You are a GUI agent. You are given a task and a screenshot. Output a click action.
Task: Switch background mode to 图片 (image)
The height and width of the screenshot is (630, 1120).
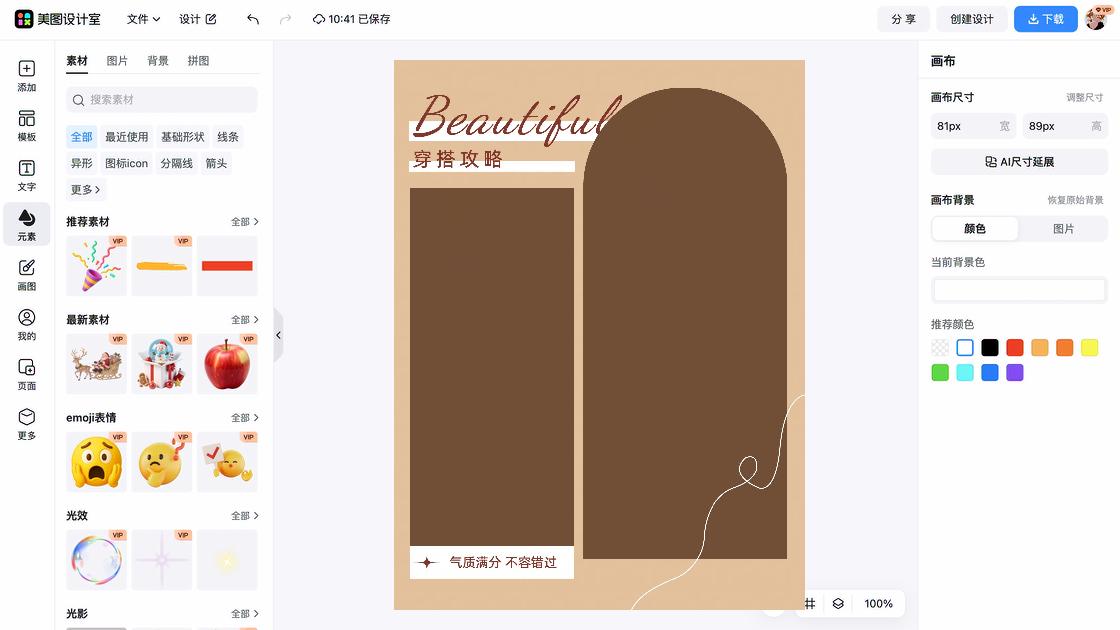[1064, 229]
